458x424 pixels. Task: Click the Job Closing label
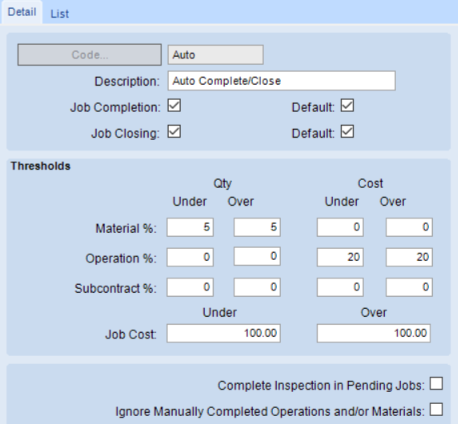click(x=125, y=134)
